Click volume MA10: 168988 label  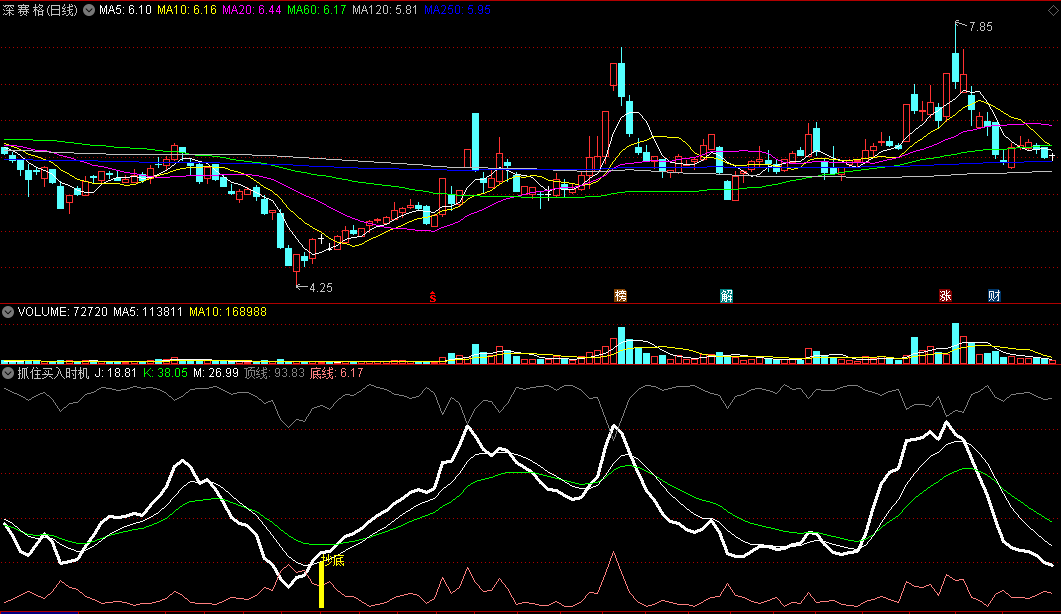[x=228, y=312]
